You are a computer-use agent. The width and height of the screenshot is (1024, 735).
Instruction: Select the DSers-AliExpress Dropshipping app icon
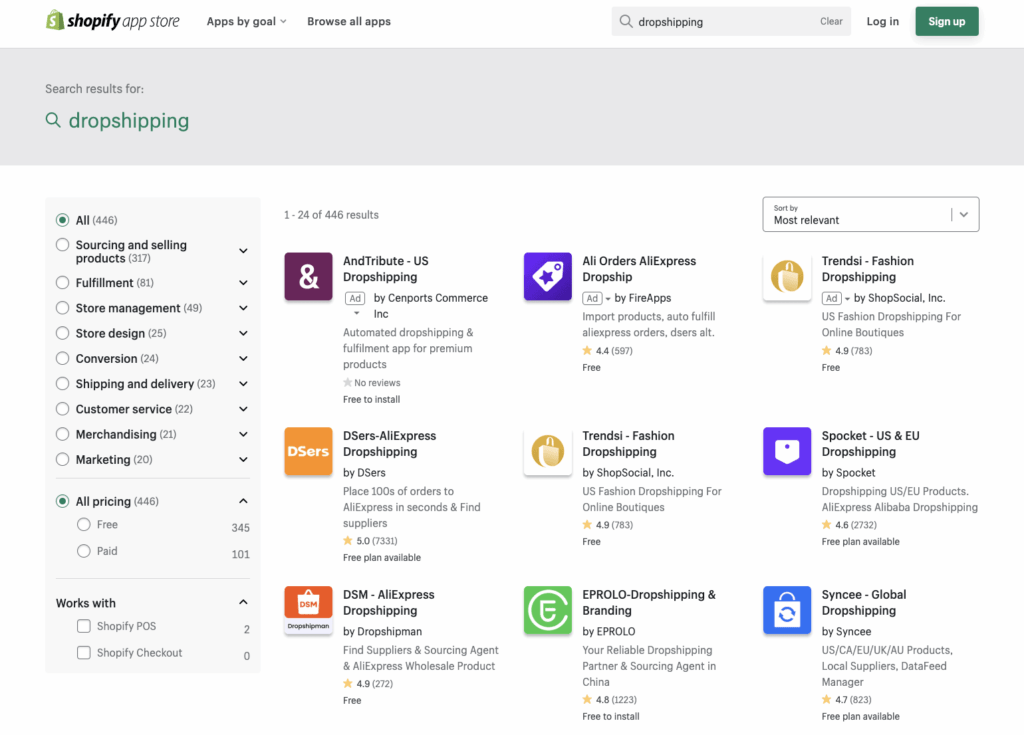(308, 451)
